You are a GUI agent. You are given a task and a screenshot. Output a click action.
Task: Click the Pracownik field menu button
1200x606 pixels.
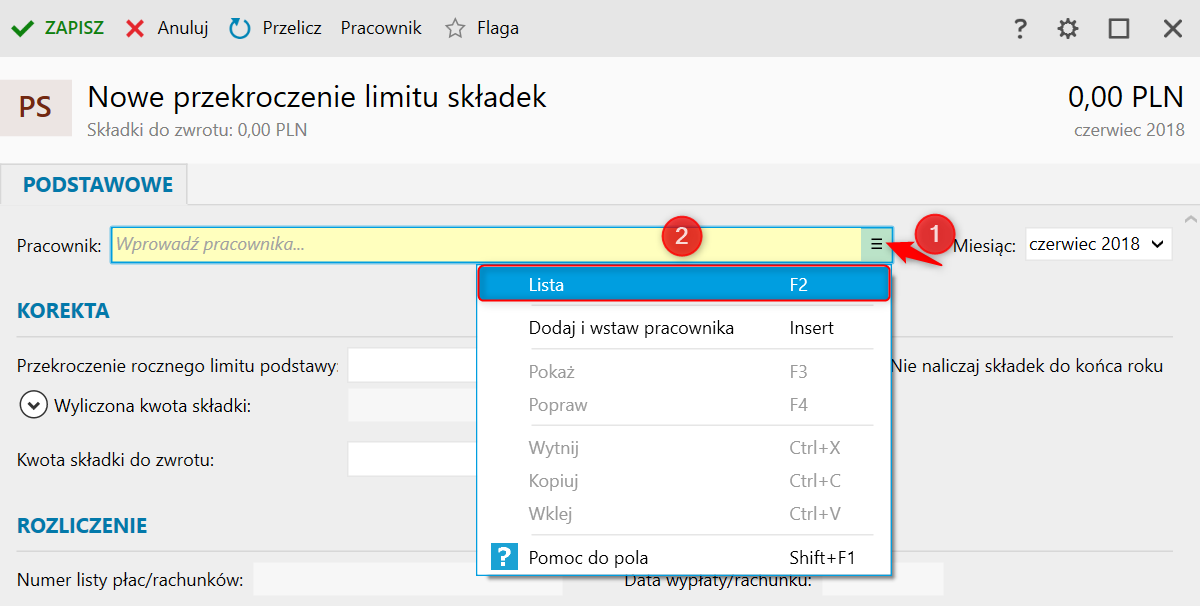(x=876, y=244)
